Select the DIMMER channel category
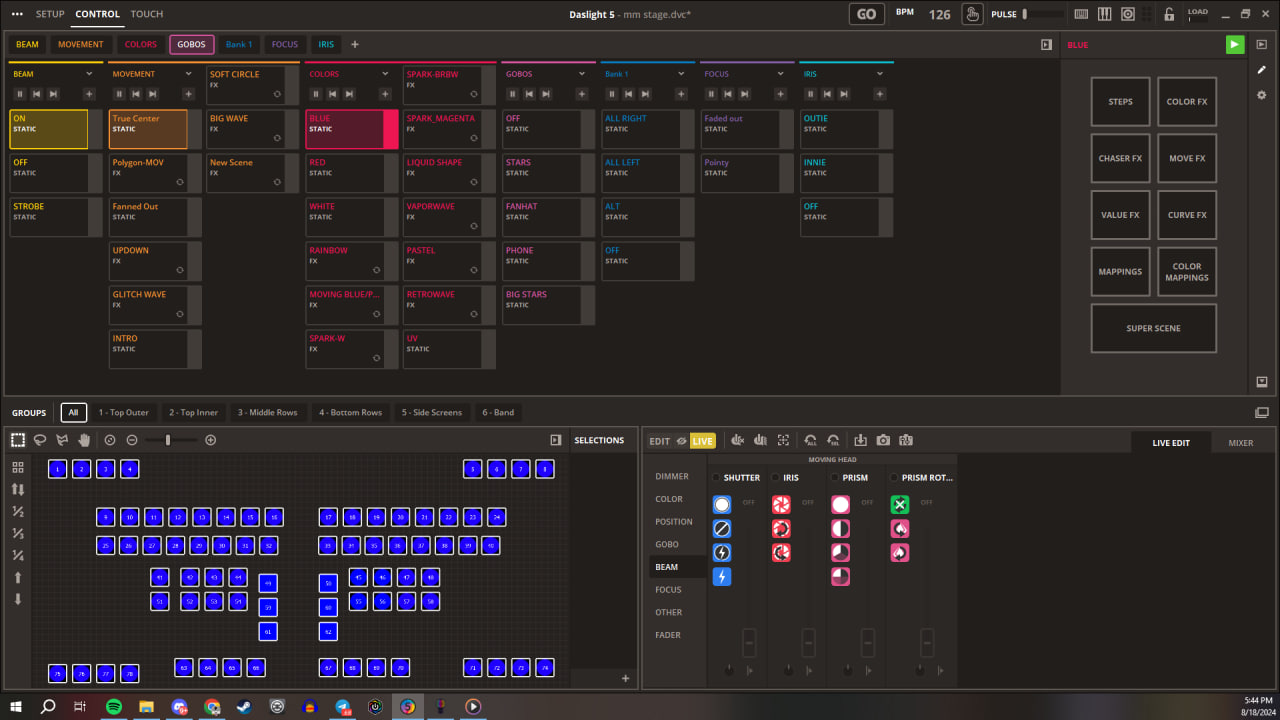Image resolution: width=1280 pixels, height=720 pixels. (671, 476)
